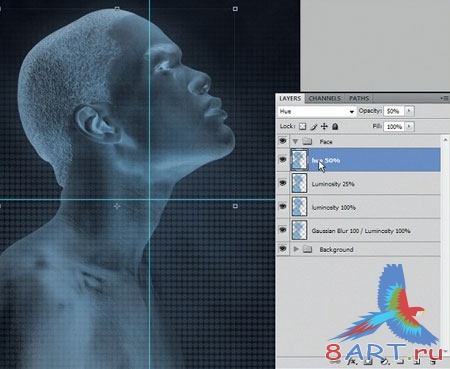The image size is (450, 369).
Task: Click the lock image pixels brush icon
Action: click(313, 126)
